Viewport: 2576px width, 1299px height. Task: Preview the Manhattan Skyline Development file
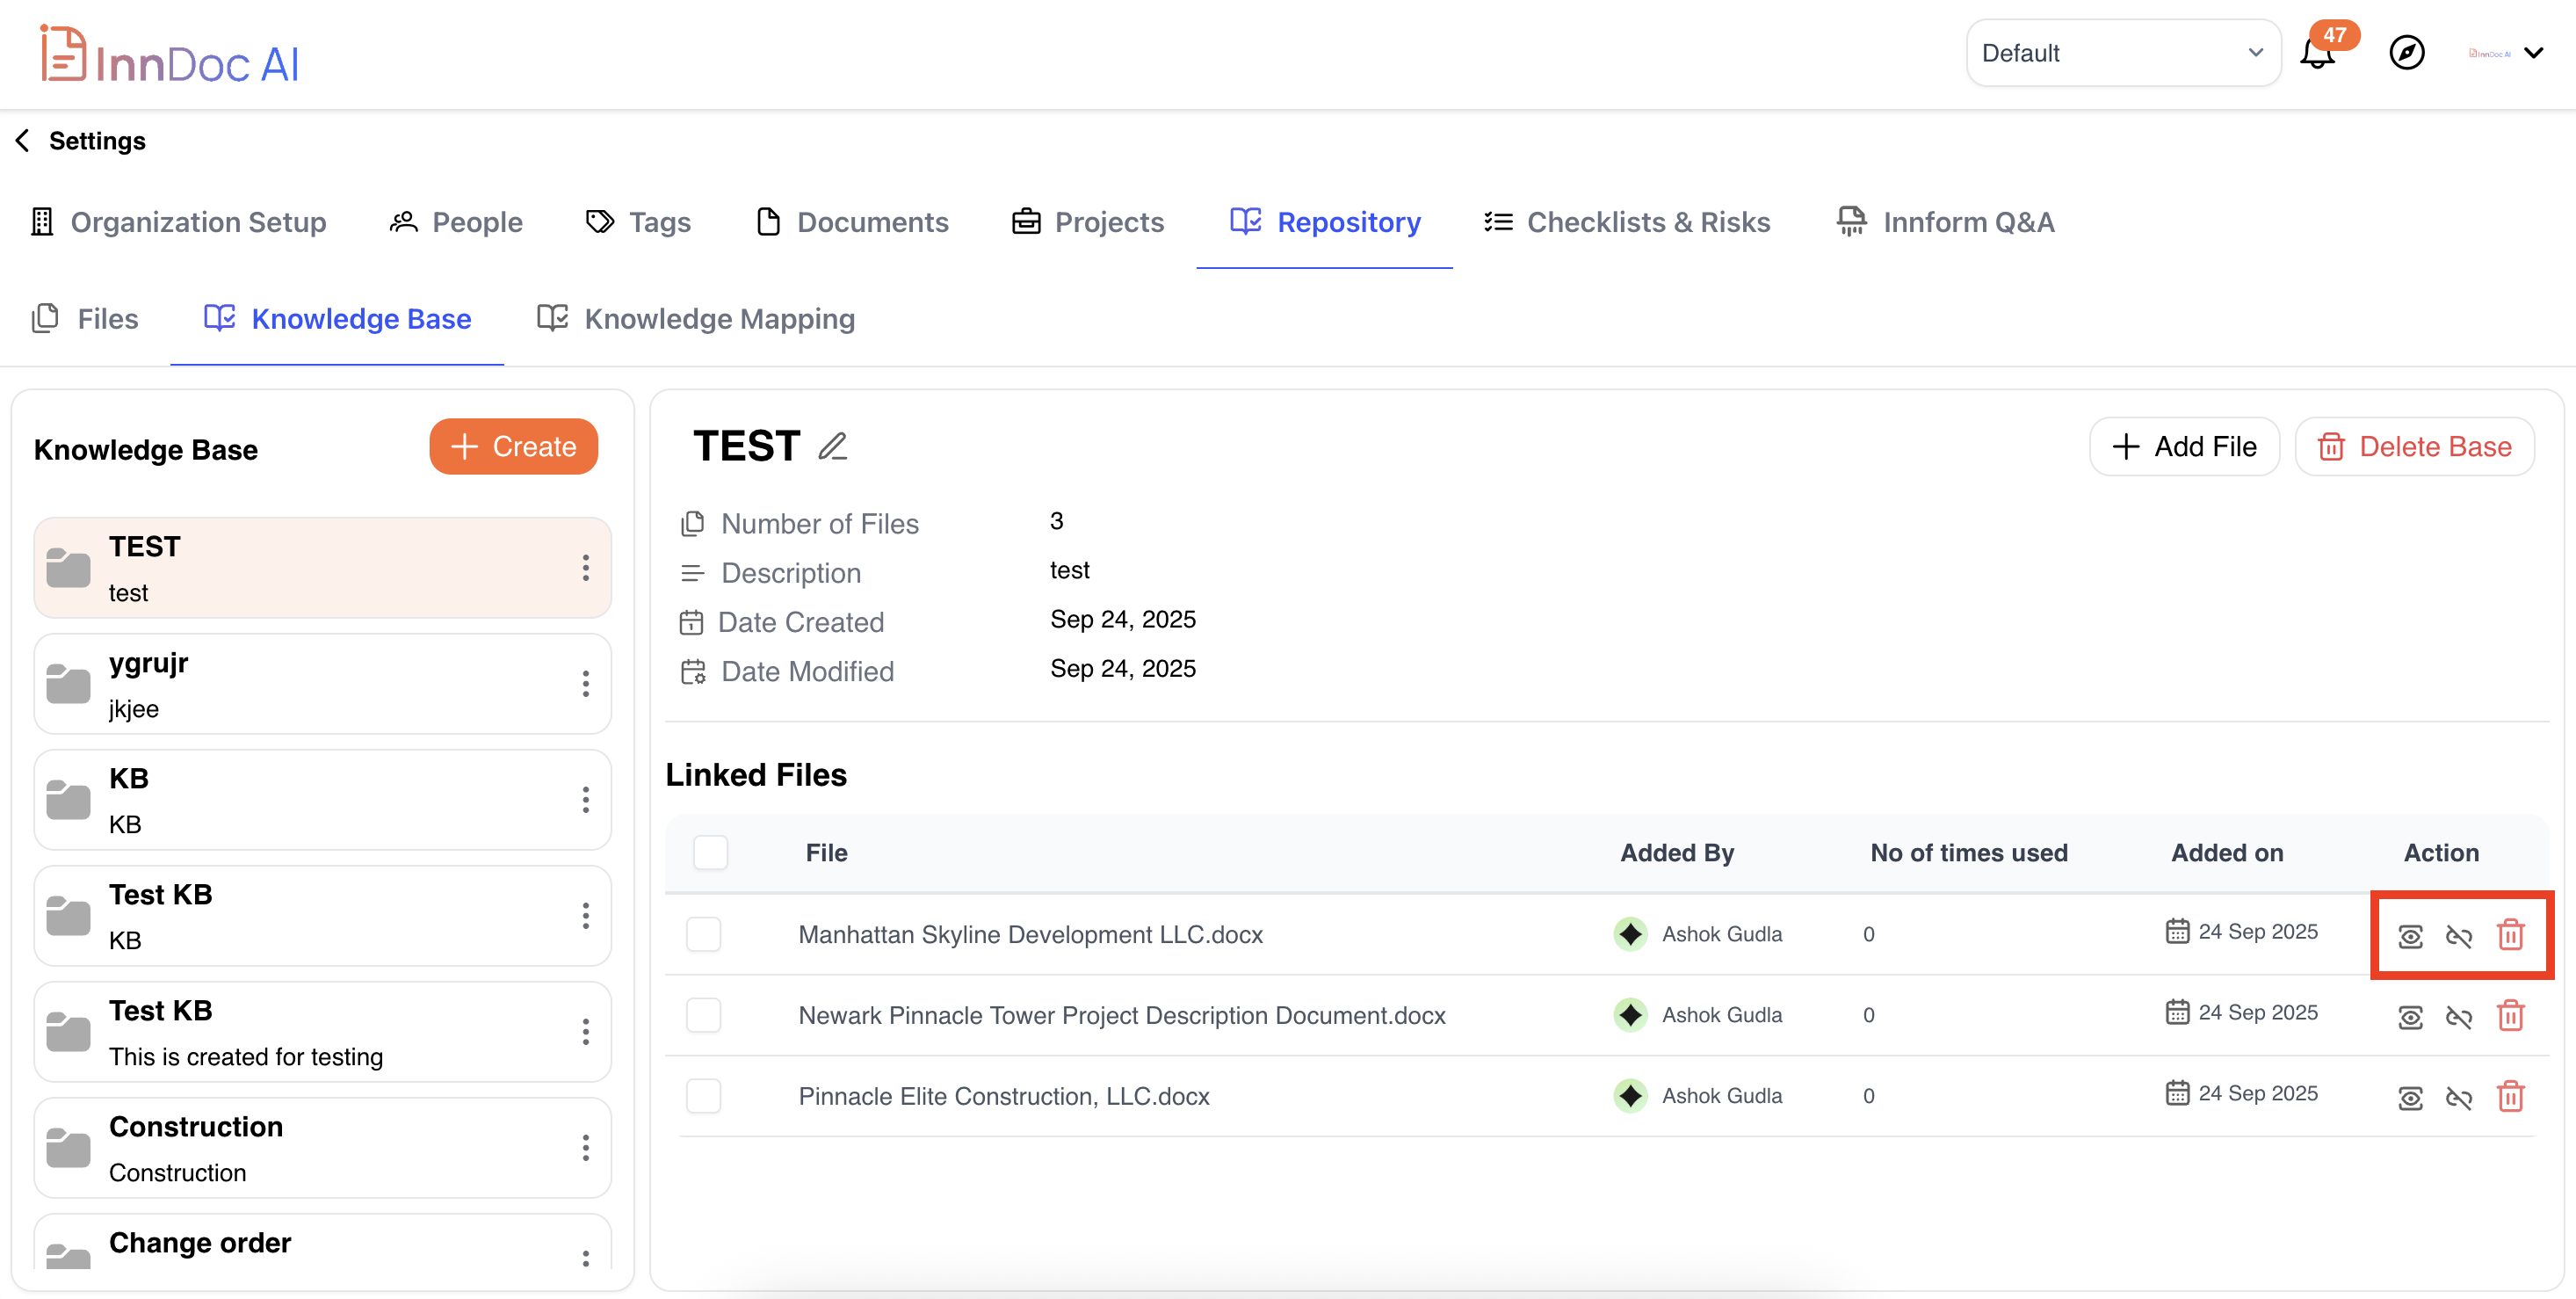point(2410,936)
